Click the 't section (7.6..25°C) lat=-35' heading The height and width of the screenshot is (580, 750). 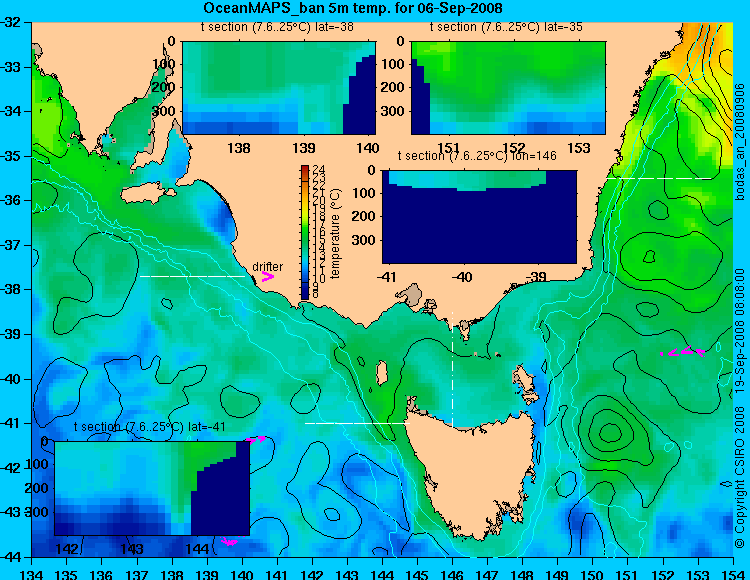click(x=506, y=27)
